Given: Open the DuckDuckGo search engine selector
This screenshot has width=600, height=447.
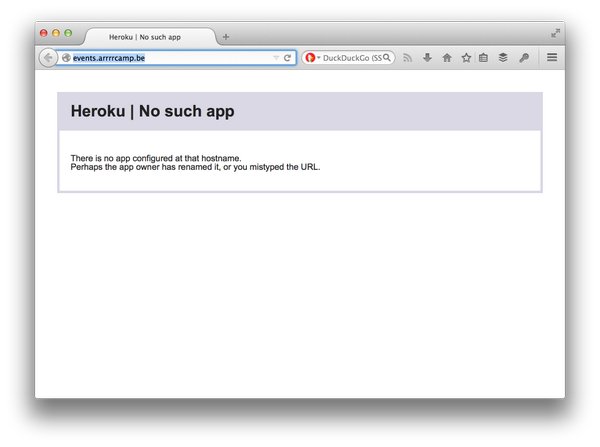Looking at the screenshot, I should pos(313,58).
